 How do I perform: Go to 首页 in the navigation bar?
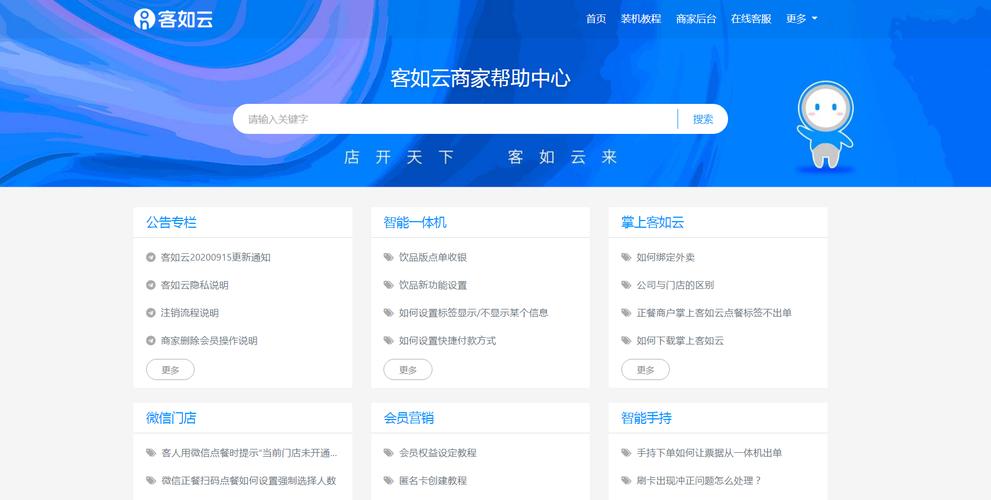596,19
